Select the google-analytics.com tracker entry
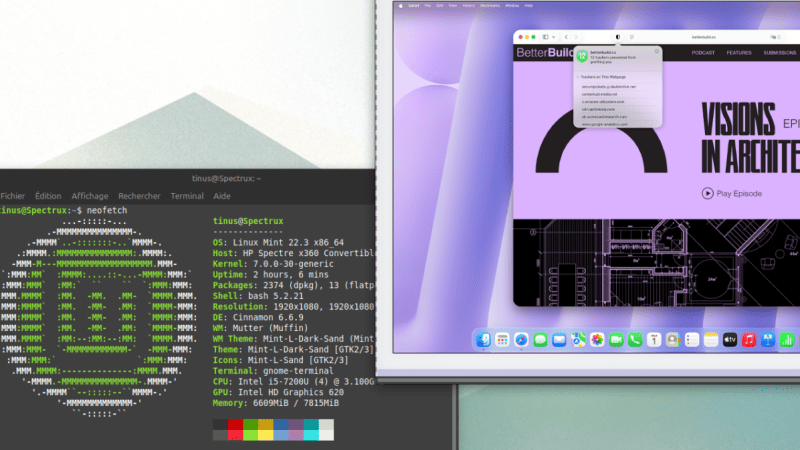The image size is (800, 450). pyautogui.click(x=605, y=124)
